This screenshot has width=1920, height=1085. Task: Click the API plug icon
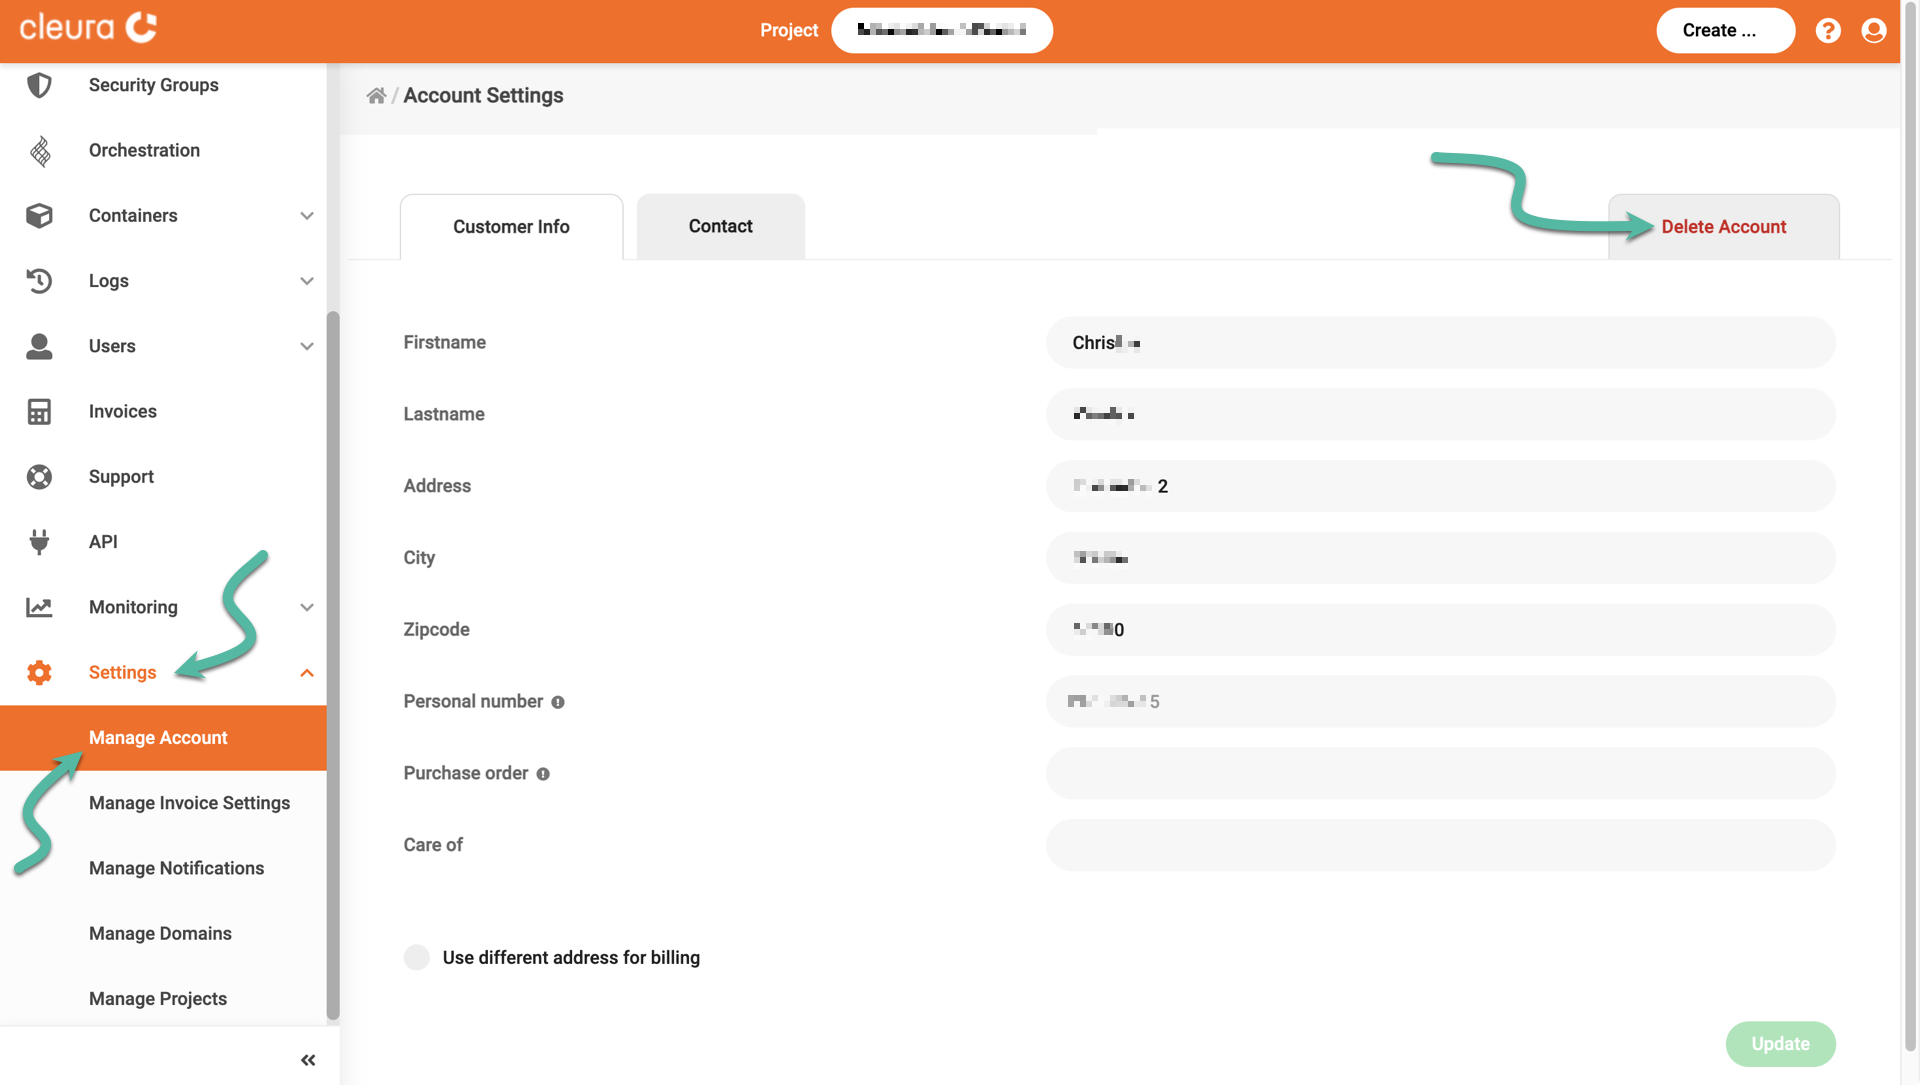pos(39,542)
